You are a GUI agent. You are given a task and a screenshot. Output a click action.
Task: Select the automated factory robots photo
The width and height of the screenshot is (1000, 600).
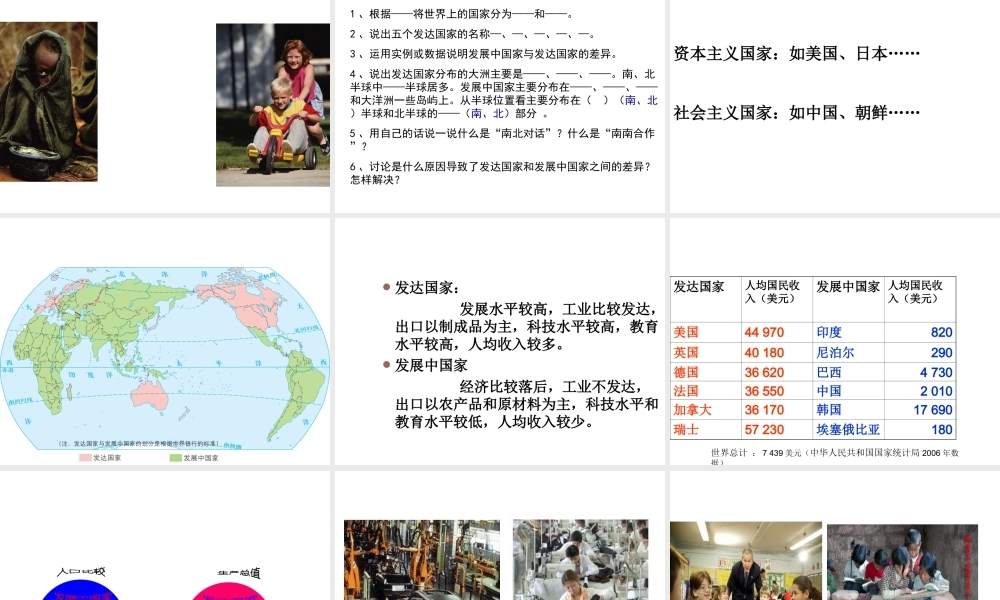pos(422,560)
